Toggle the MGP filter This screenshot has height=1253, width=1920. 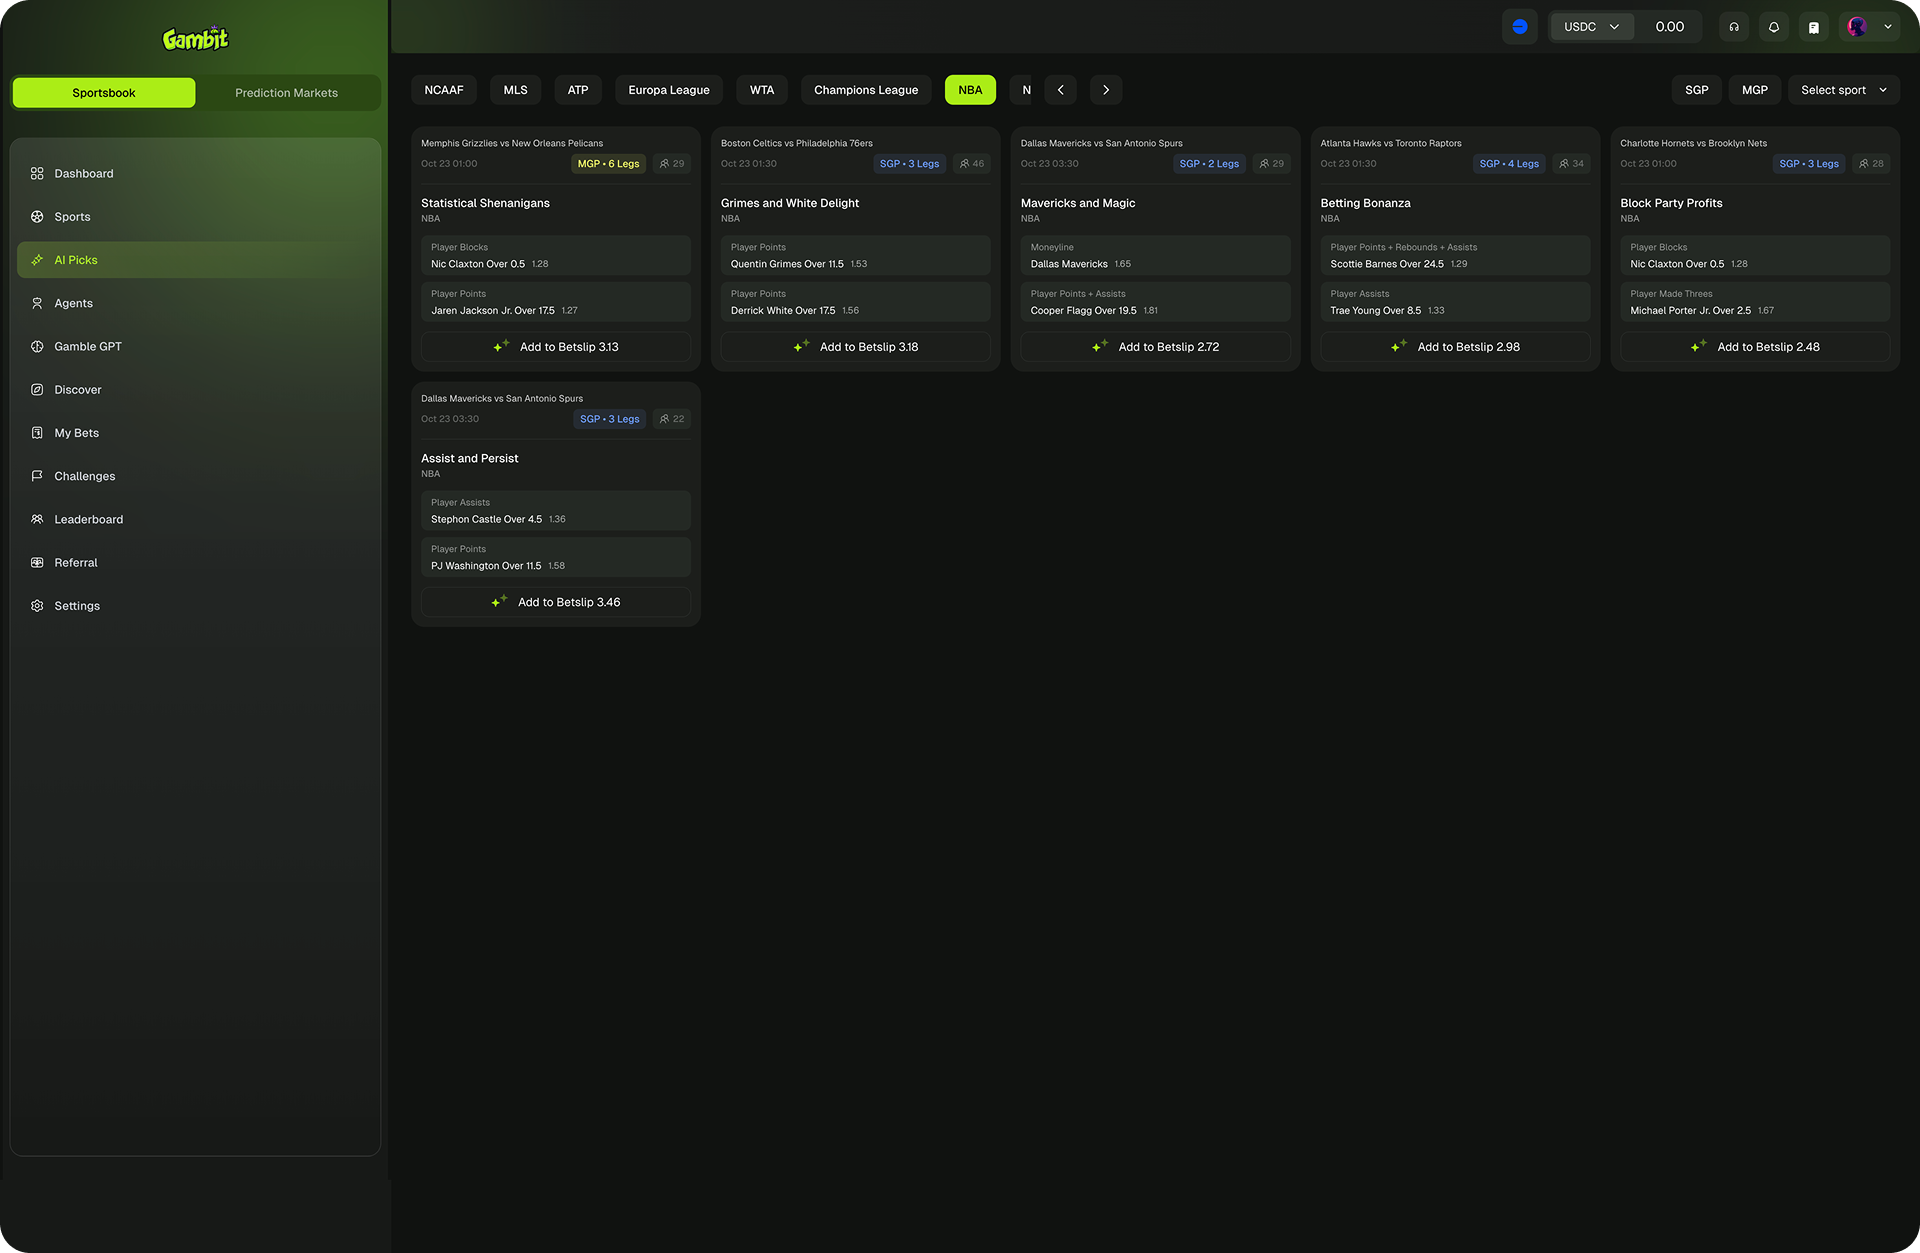click(x=1754, y=90)
